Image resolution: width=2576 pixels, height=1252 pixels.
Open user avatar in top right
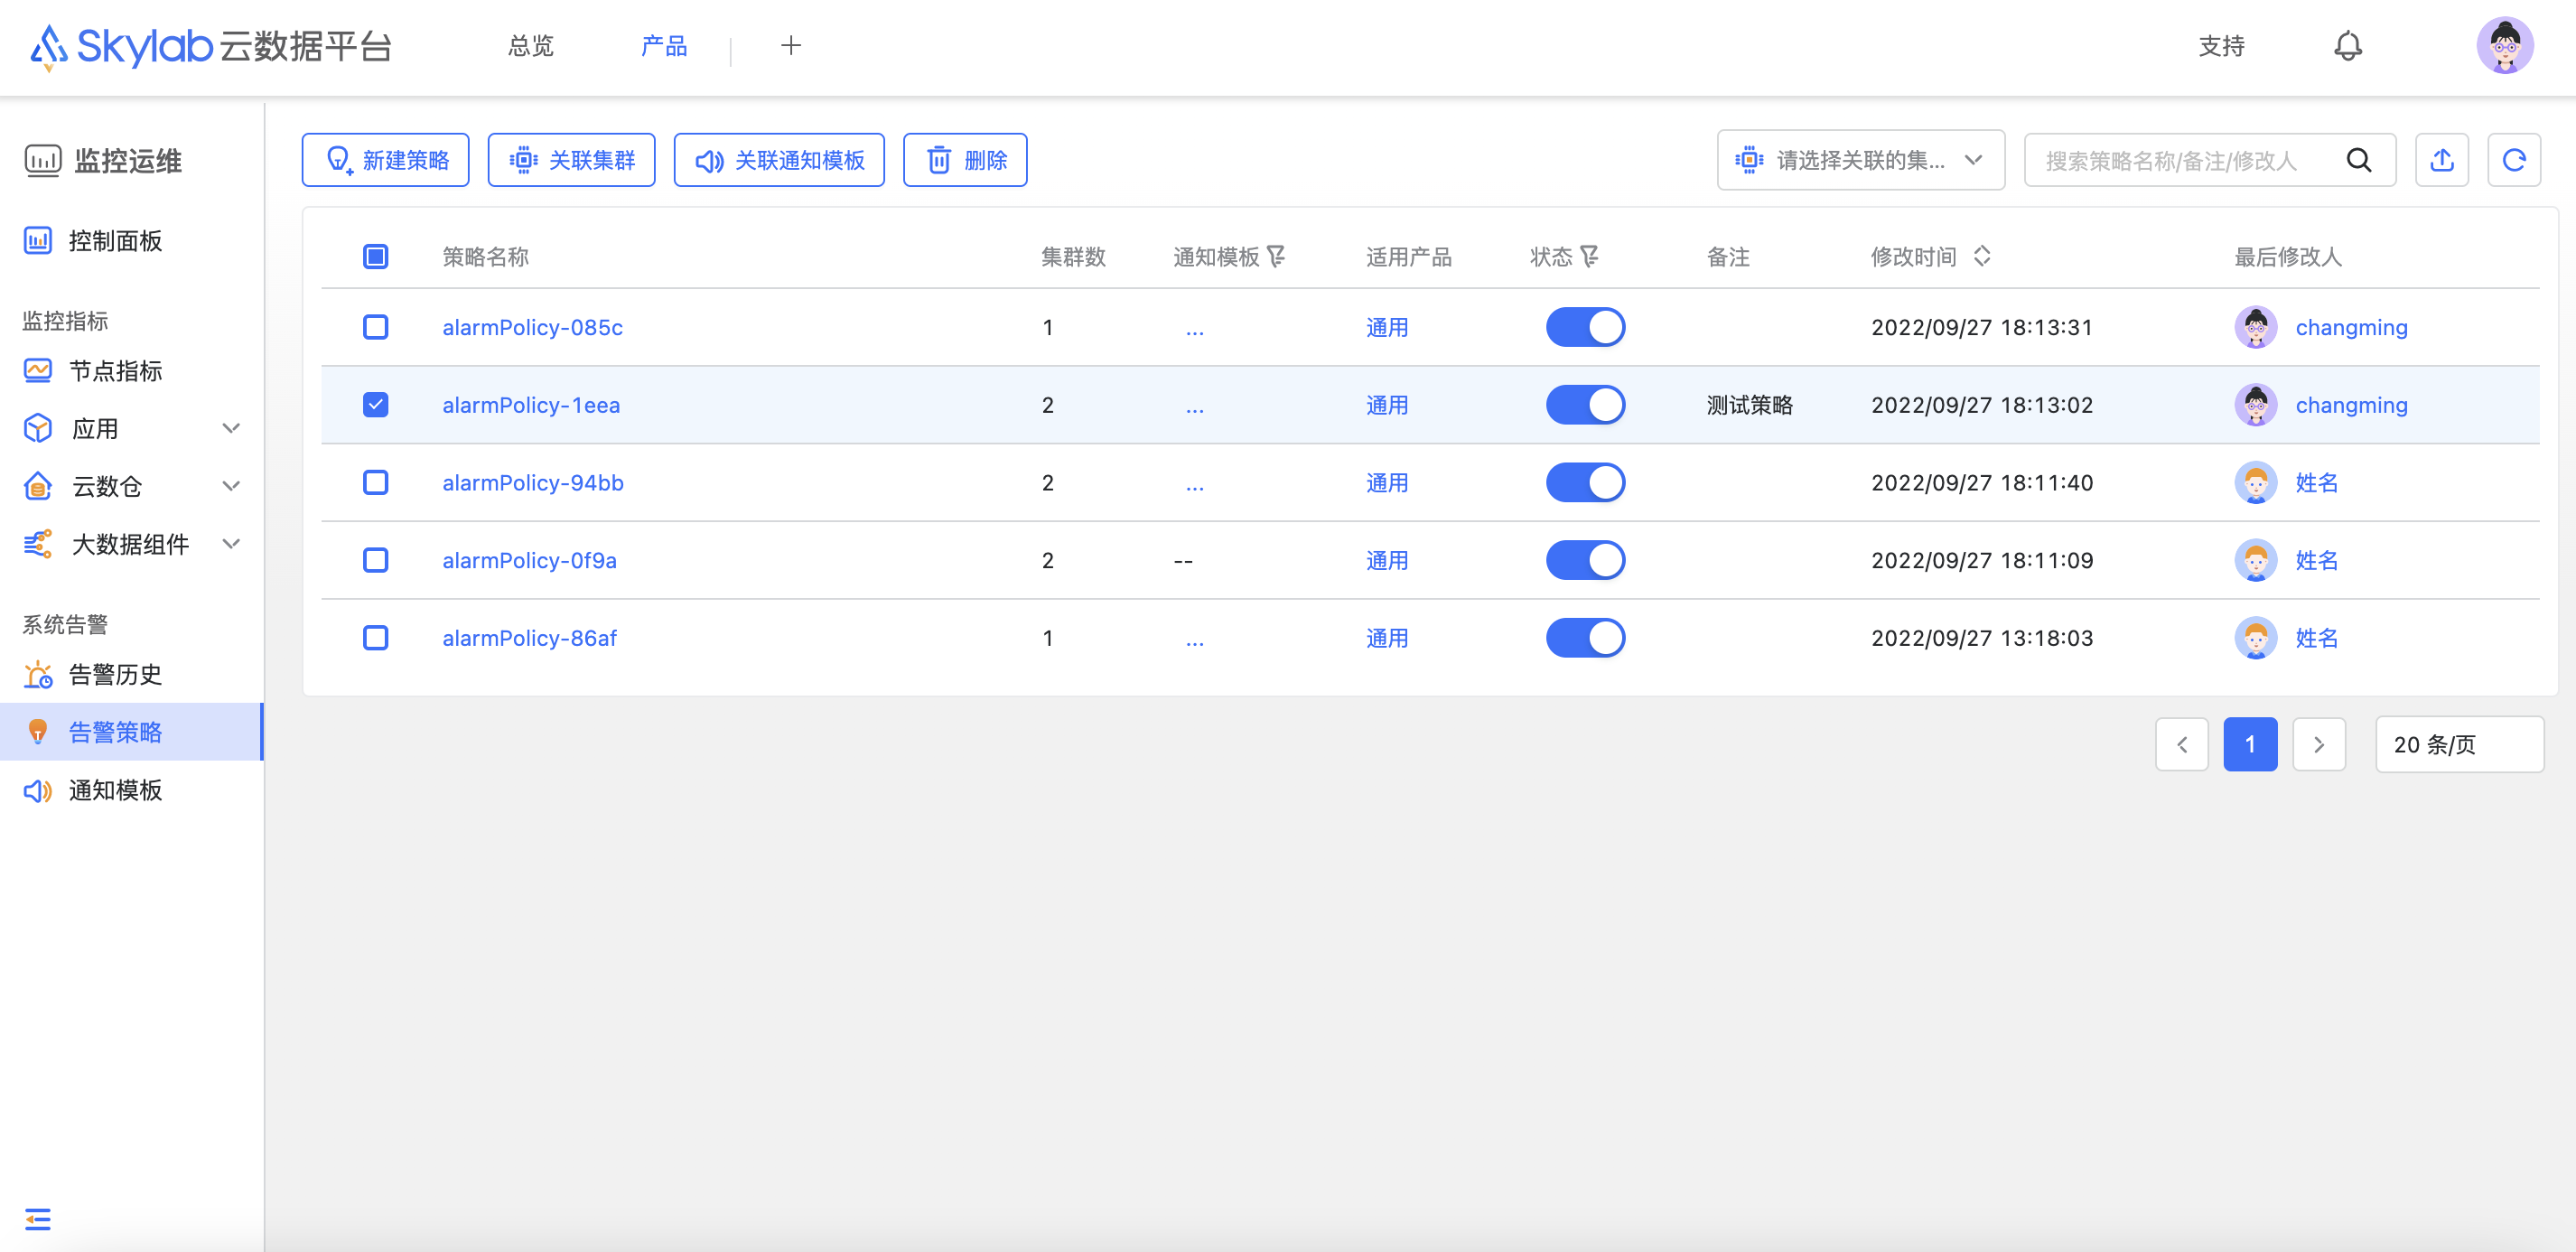pyautogui.click(x=2503, y=46)
